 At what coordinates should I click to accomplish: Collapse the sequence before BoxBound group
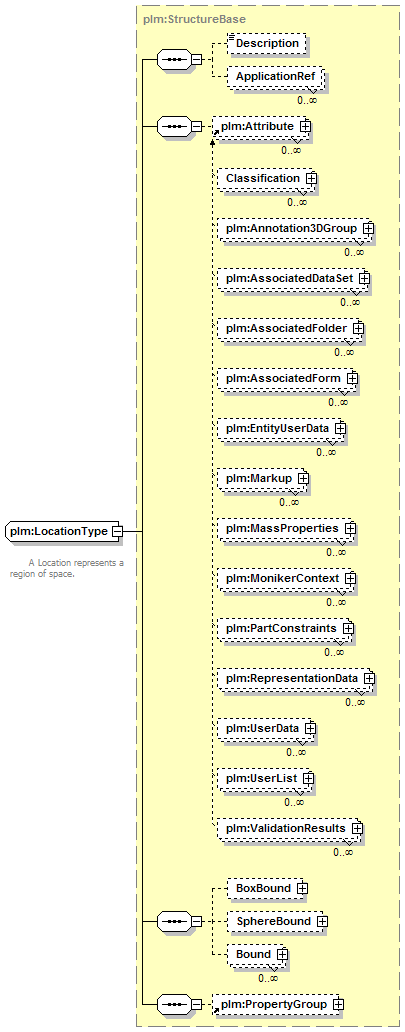(x=196, y=920)
